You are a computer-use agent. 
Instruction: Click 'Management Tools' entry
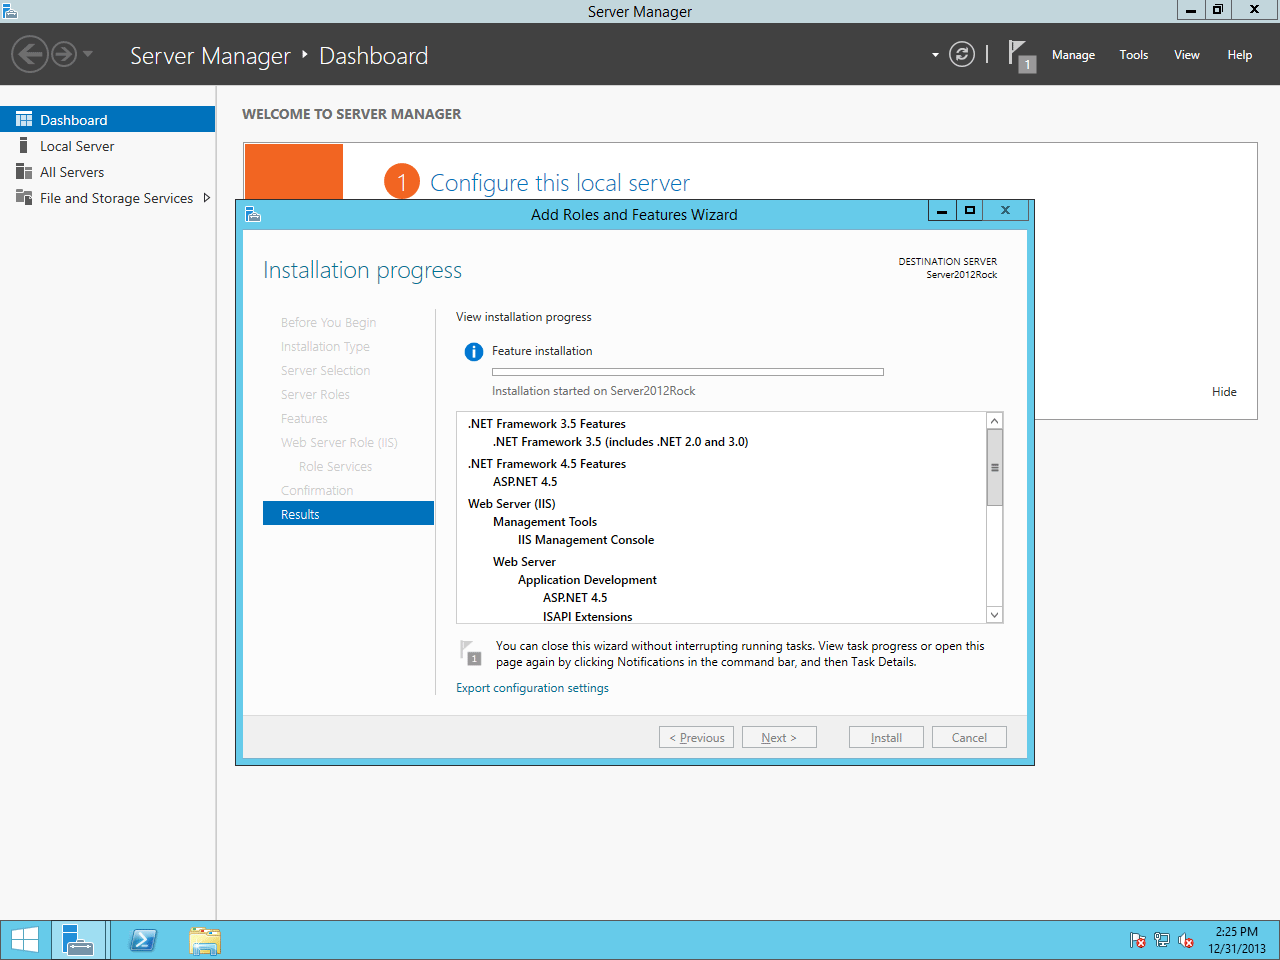pos(544,522)
